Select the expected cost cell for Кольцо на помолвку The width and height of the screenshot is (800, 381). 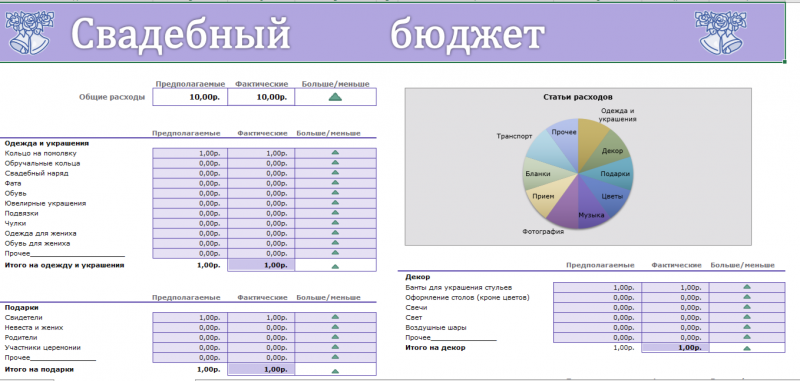(190, 153)
